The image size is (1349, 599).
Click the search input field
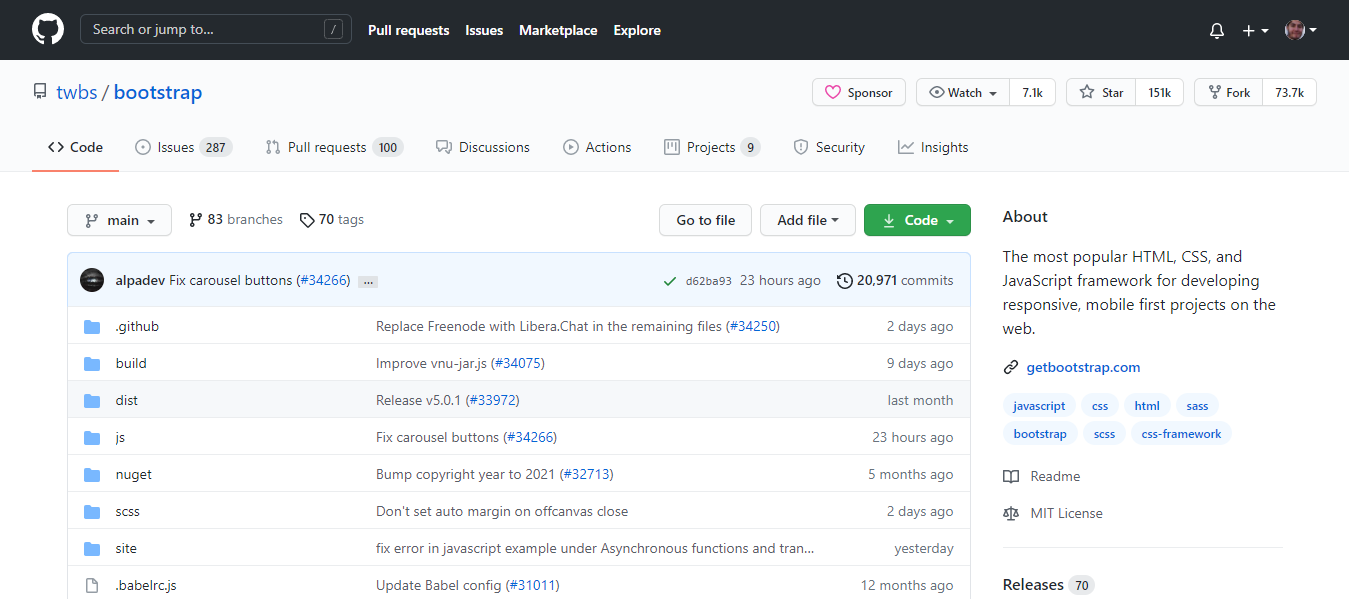click(x=215, y=29)
